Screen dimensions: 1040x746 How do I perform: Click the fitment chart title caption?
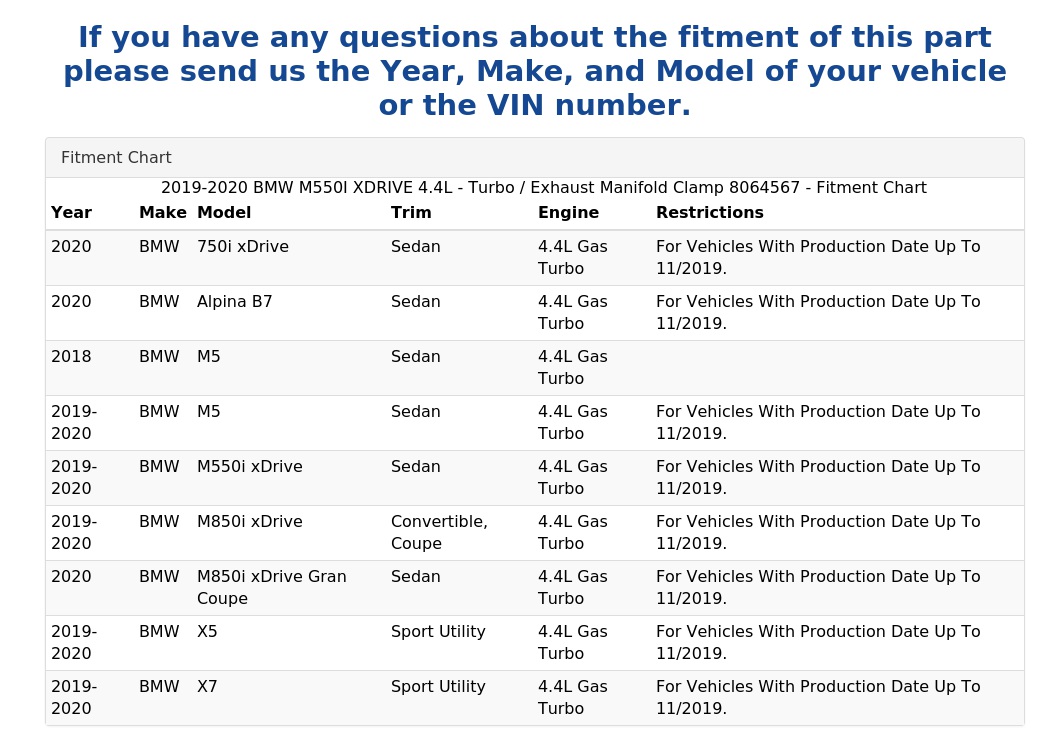click(x=544, y=188)
